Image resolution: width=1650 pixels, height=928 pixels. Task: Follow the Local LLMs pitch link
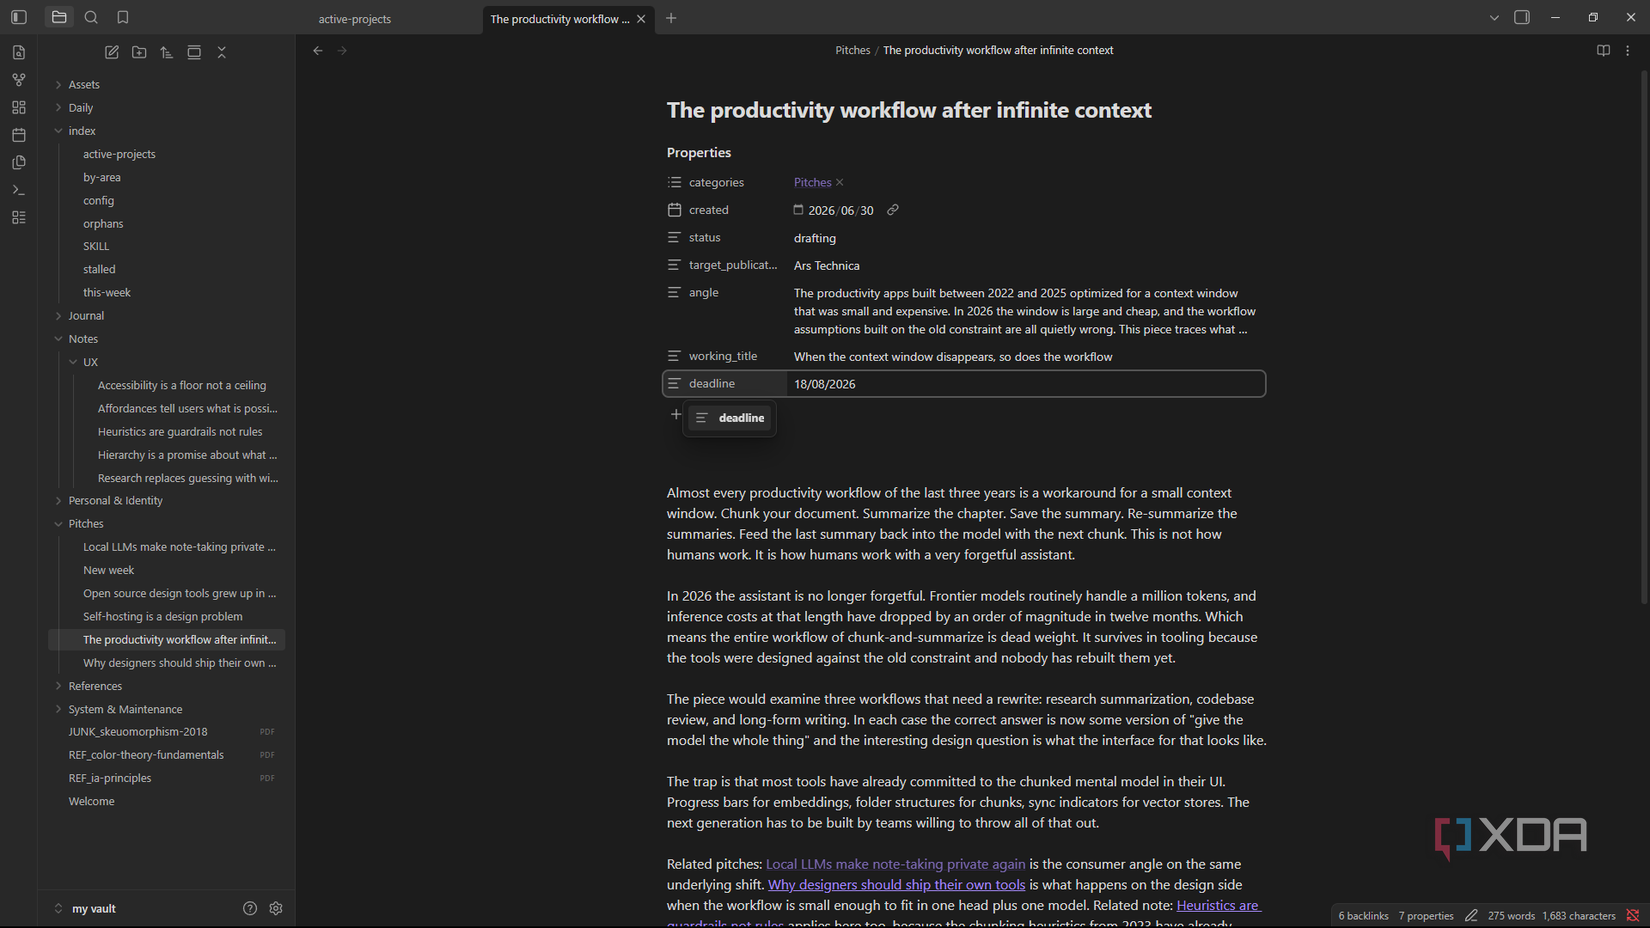click(895, 864)
